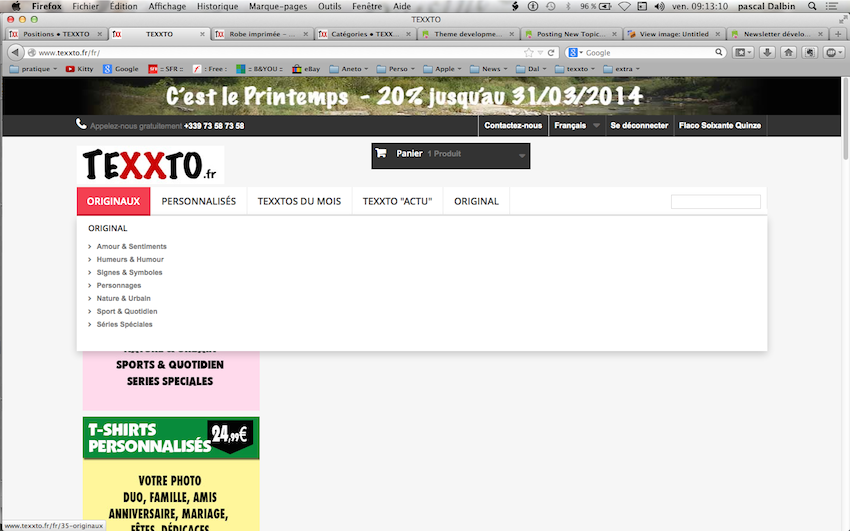Click the Firefox back arrow button
The image size is (850, 531).
[15, 53]
